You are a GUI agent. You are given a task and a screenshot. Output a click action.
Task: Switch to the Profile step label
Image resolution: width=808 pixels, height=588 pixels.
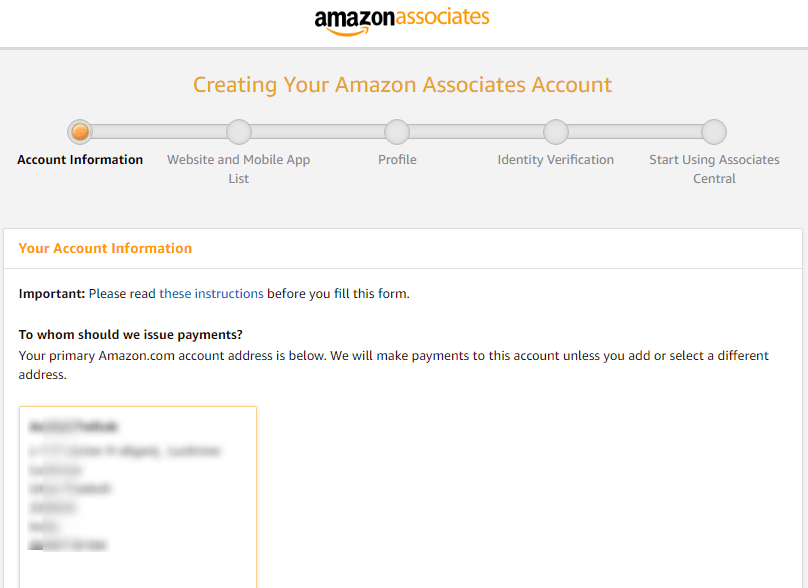(396, 159)
